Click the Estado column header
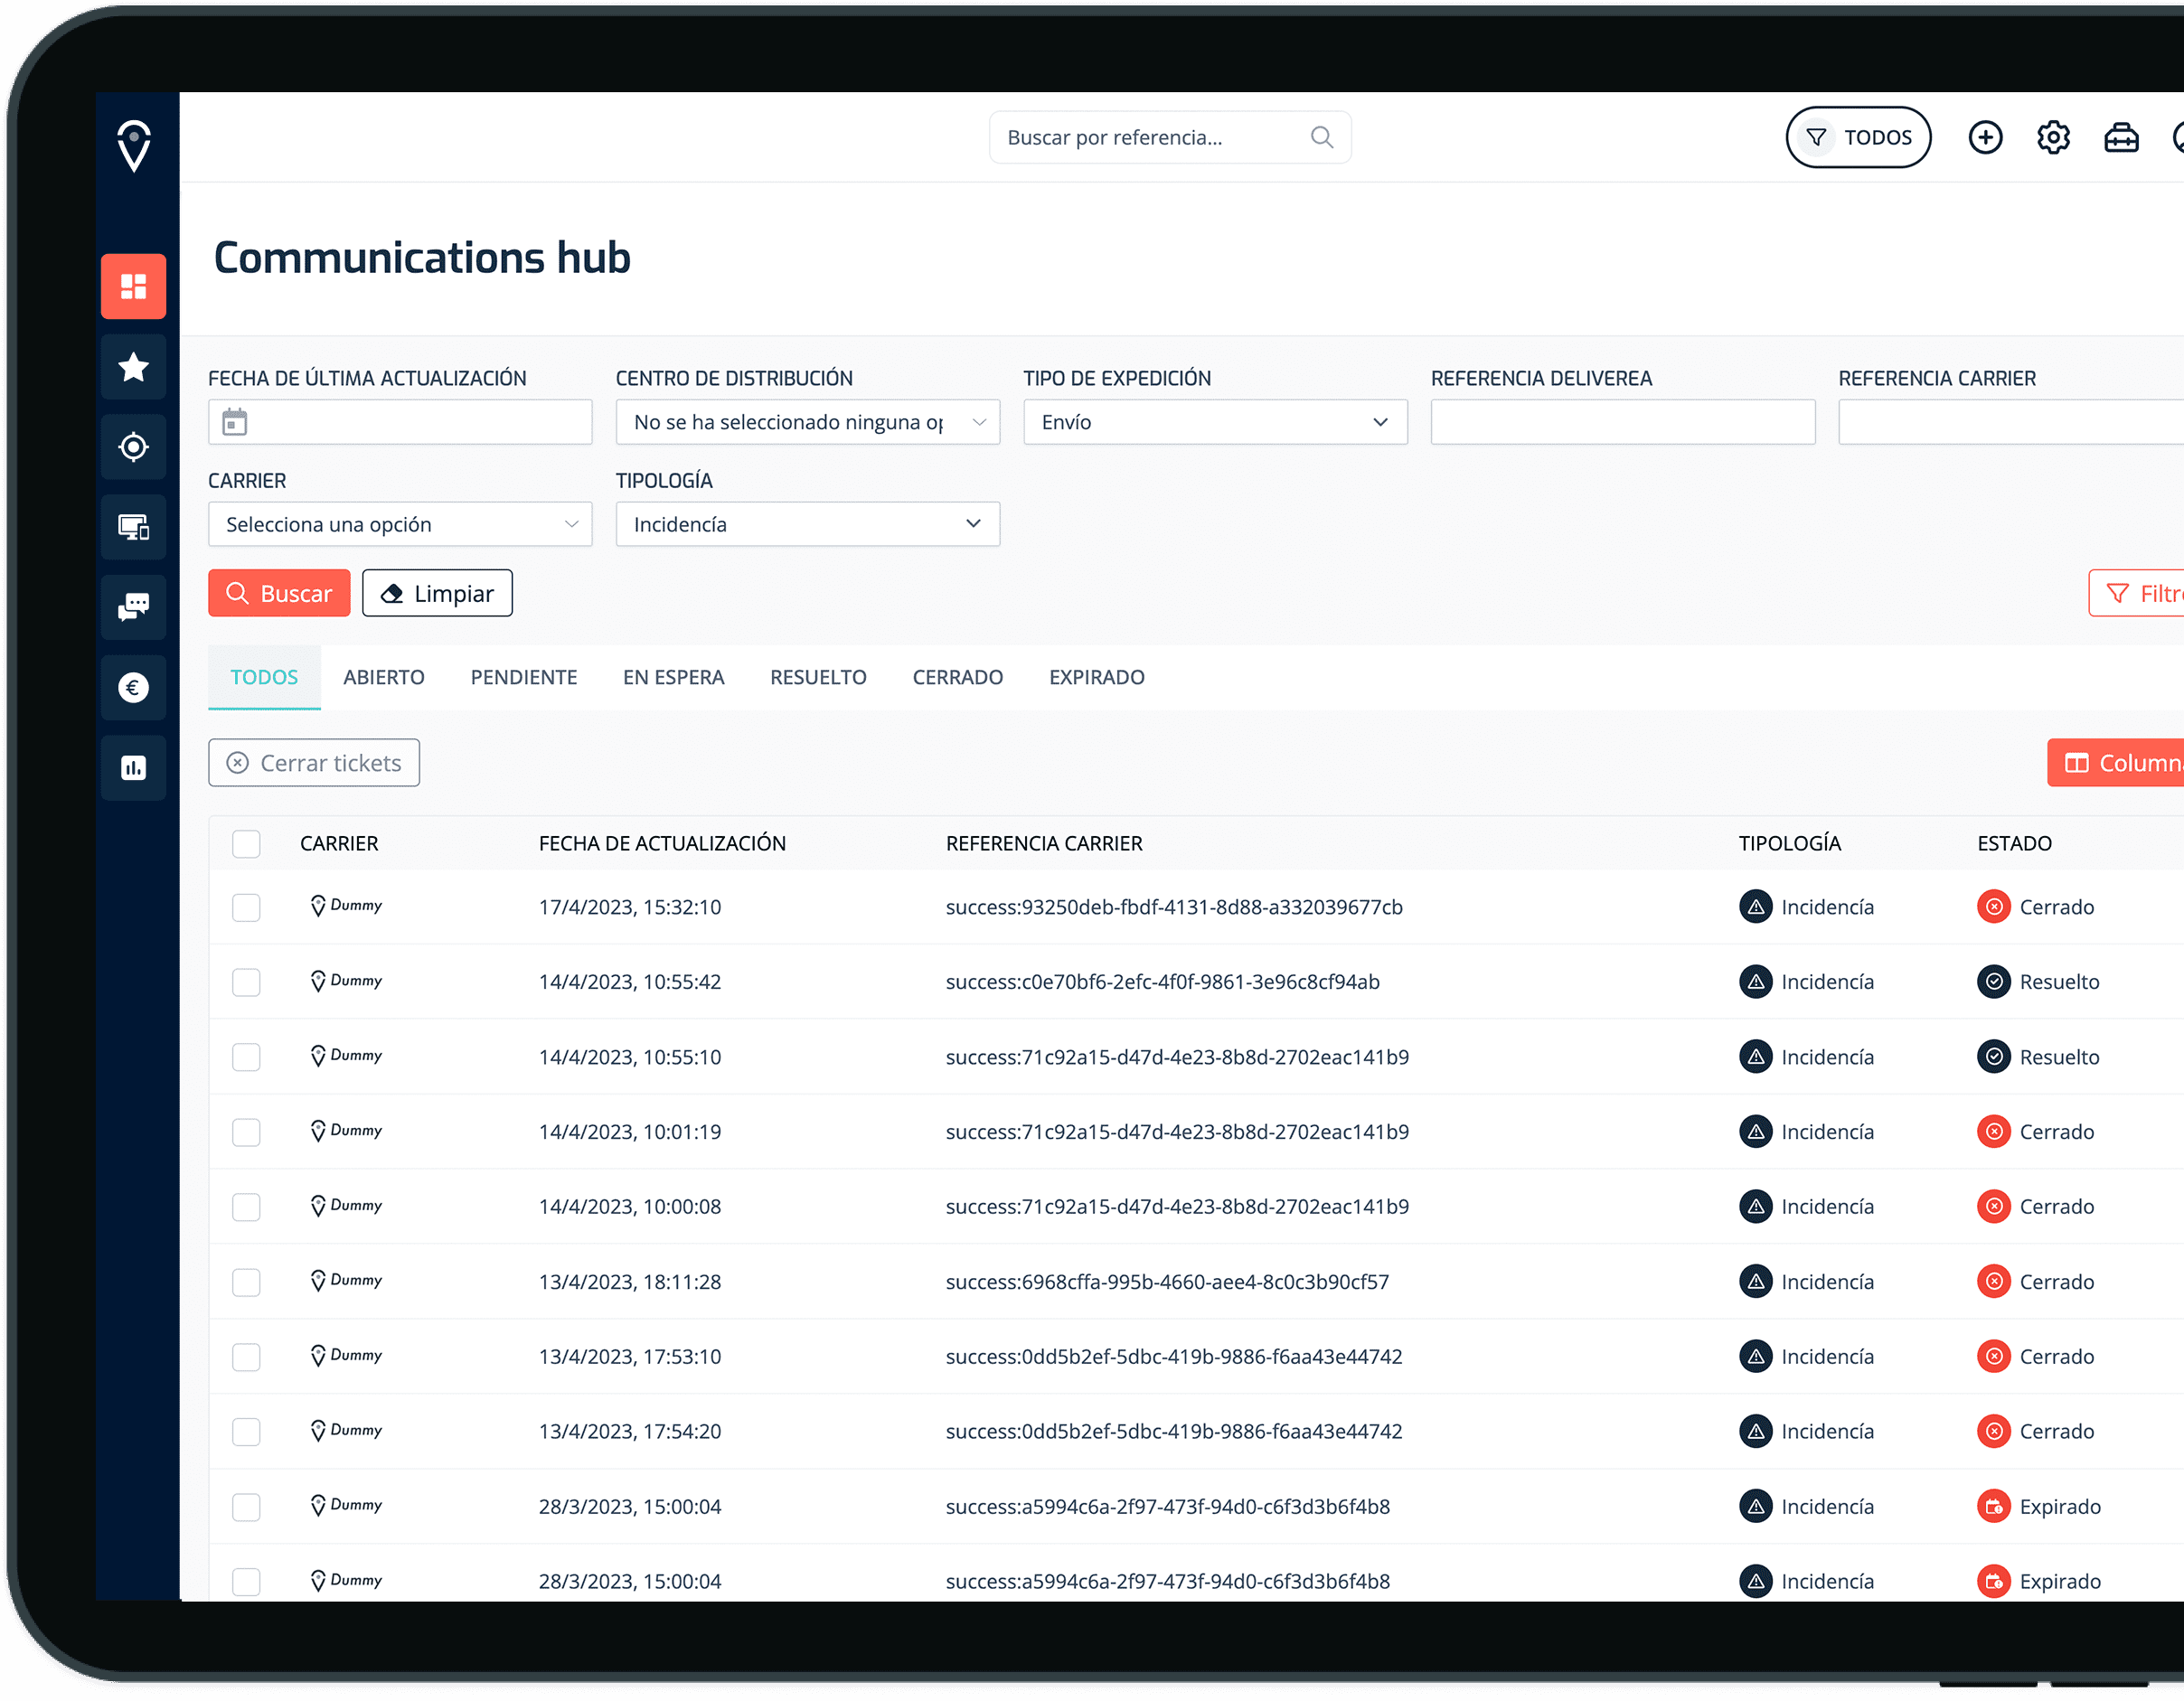2184x1701 pixels. coord(2014,844)
